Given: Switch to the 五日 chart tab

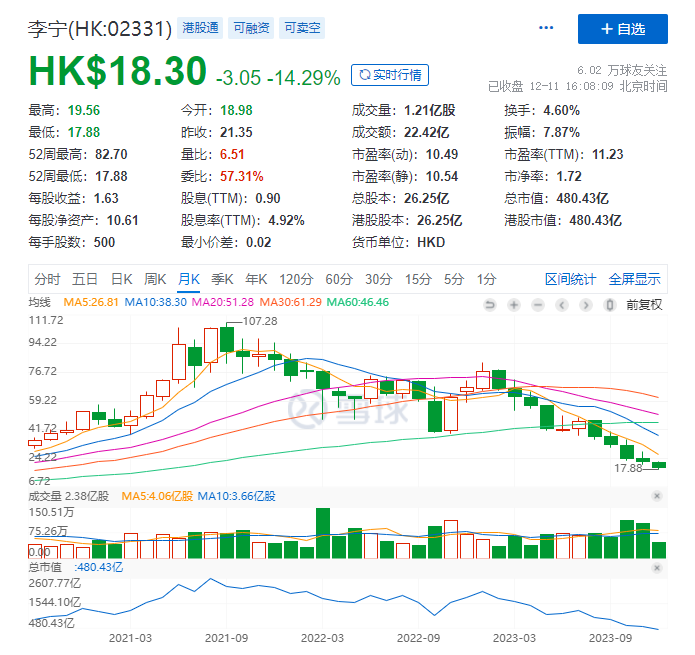Looking at the screenshot, I should click(85, 279).
